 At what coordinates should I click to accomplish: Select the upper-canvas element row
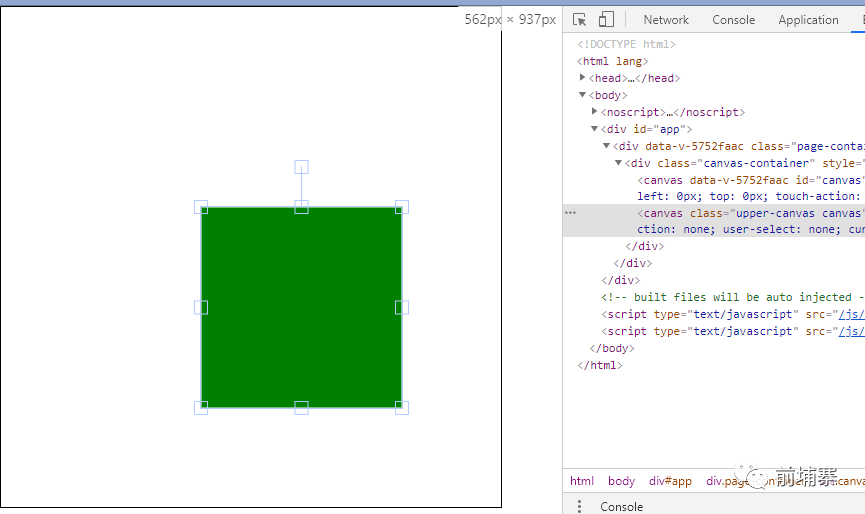pos(750,213)
